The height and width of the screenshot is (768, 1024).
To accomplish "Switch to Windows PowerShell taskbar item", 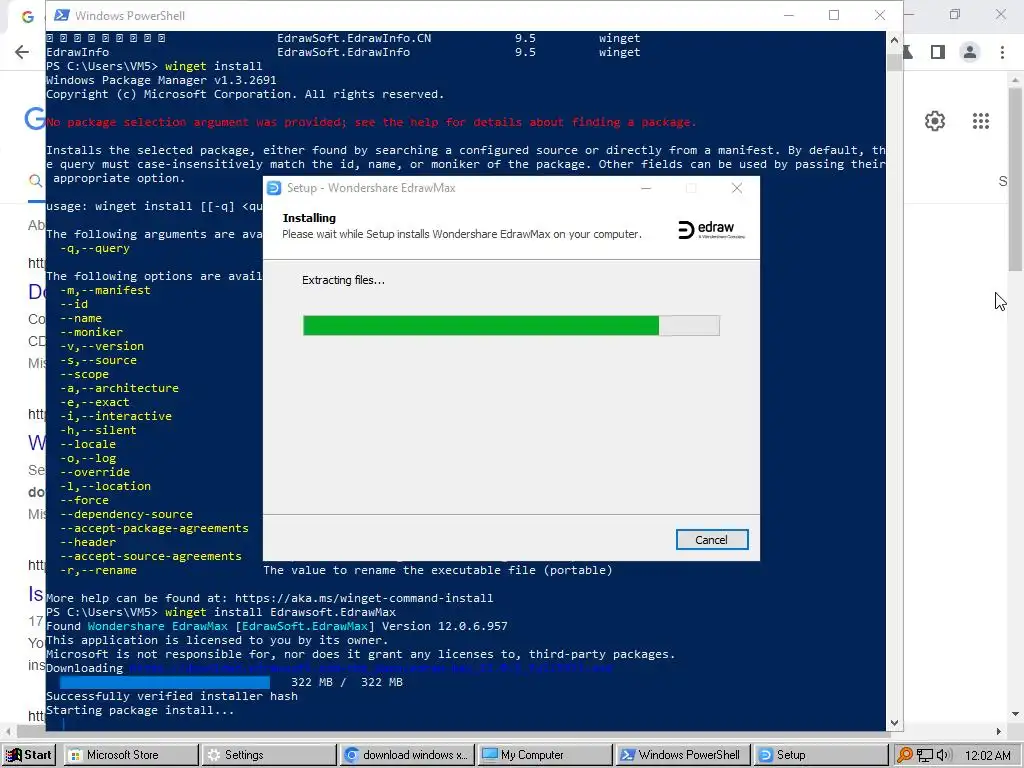I will (683, 755).
